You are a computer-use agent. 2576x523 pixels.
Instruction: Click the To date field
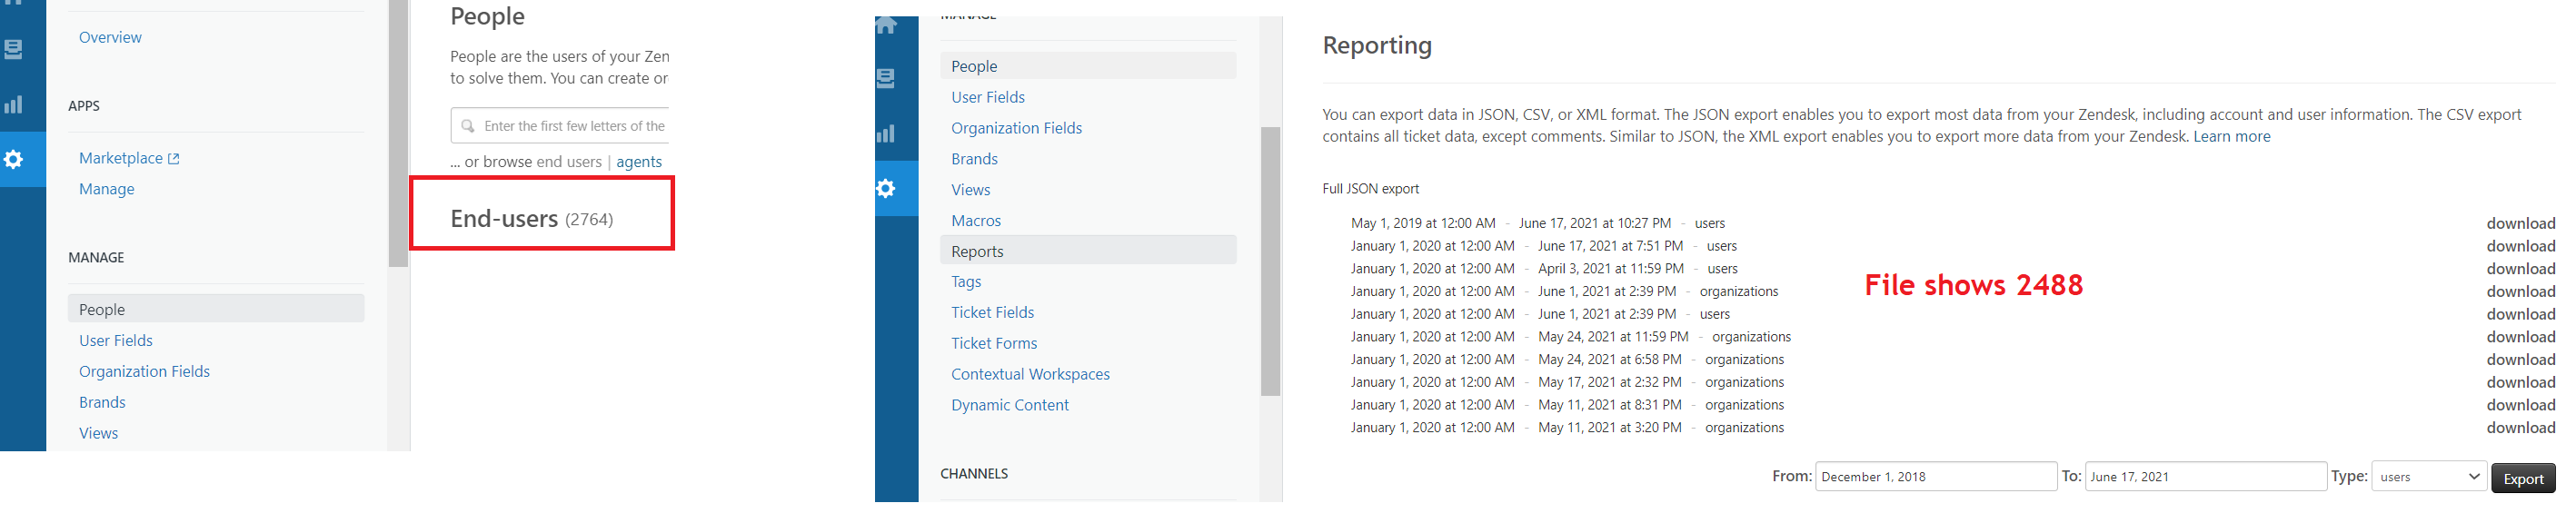(x=2204, y=477)
